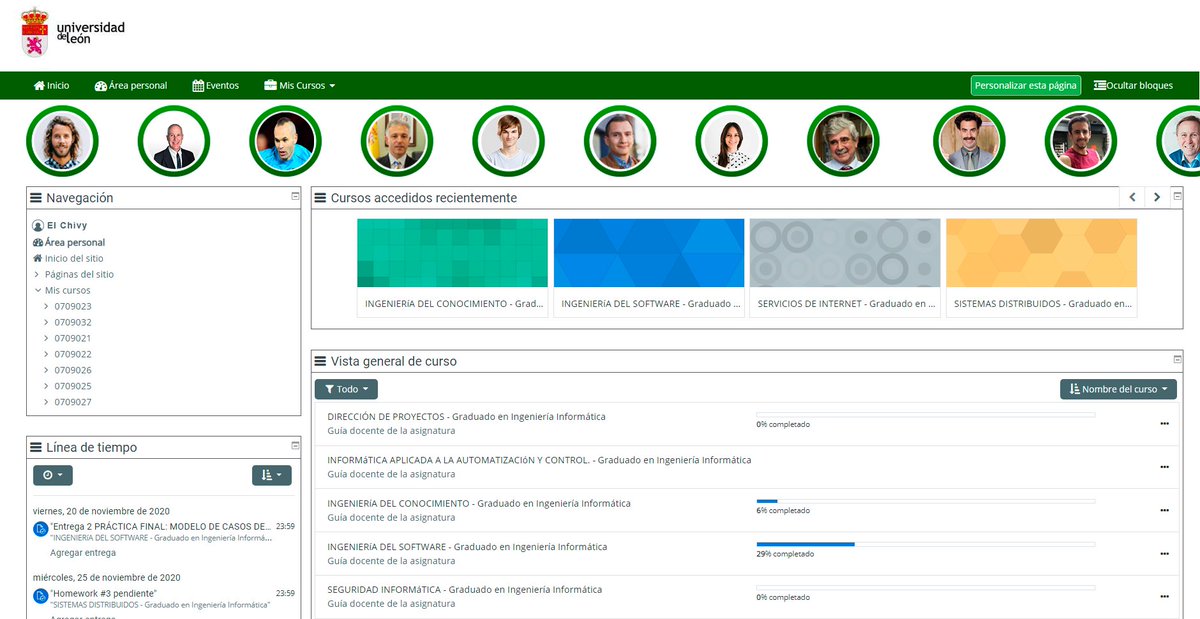The image size is (1200, 619).
Task: Open Guía docente under INGENIERÍA DEL SOFTWARE row
Action: [391, 561]
